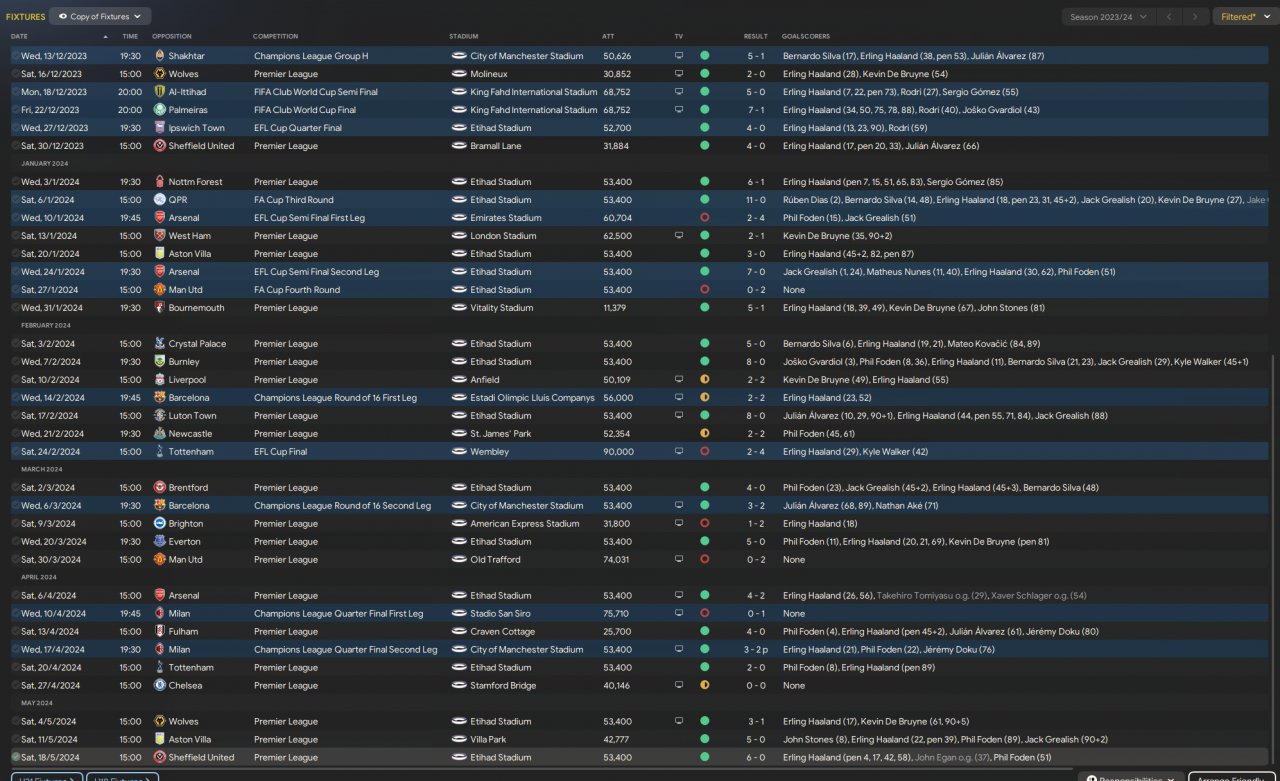Screen dimensions: 1280x781
Task: Open the Emirates Stadium link
Action: [x=505, y=218]
